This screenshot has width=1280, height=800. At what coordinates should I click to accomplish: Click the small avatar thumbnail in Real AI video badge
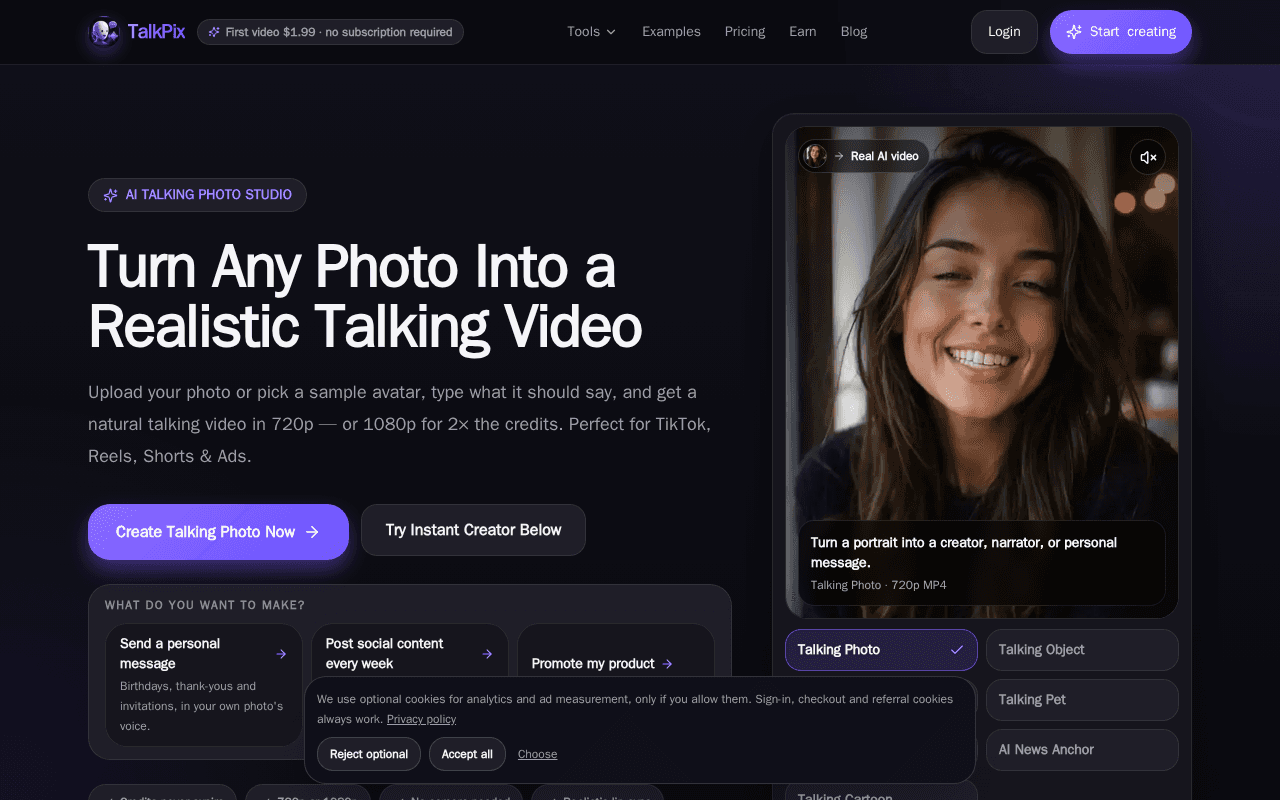tap(816, 156)
